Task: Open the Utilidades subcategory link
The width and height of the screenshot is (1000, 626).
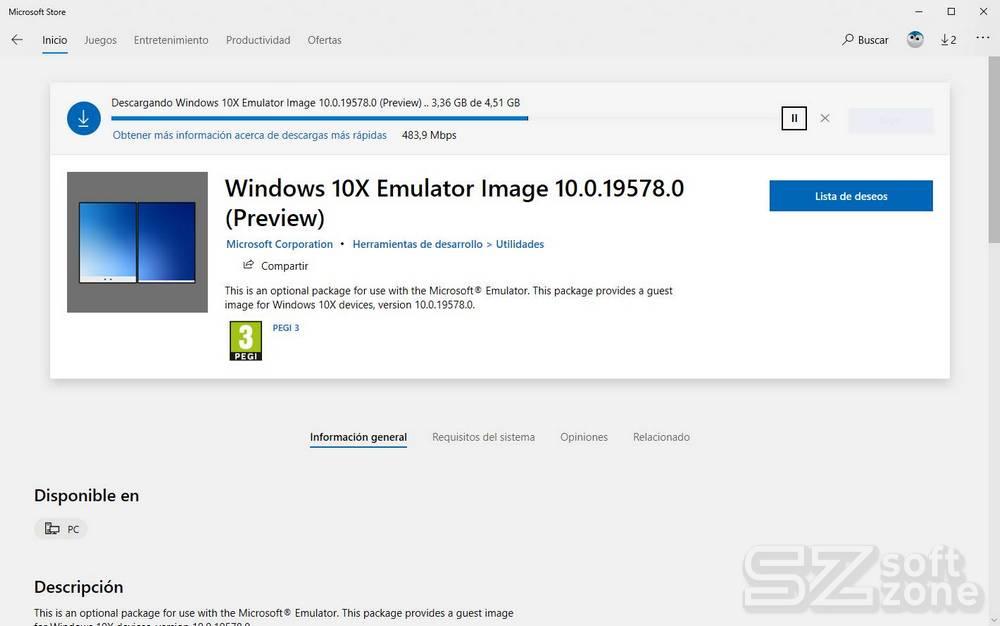Action: point(520,244)
